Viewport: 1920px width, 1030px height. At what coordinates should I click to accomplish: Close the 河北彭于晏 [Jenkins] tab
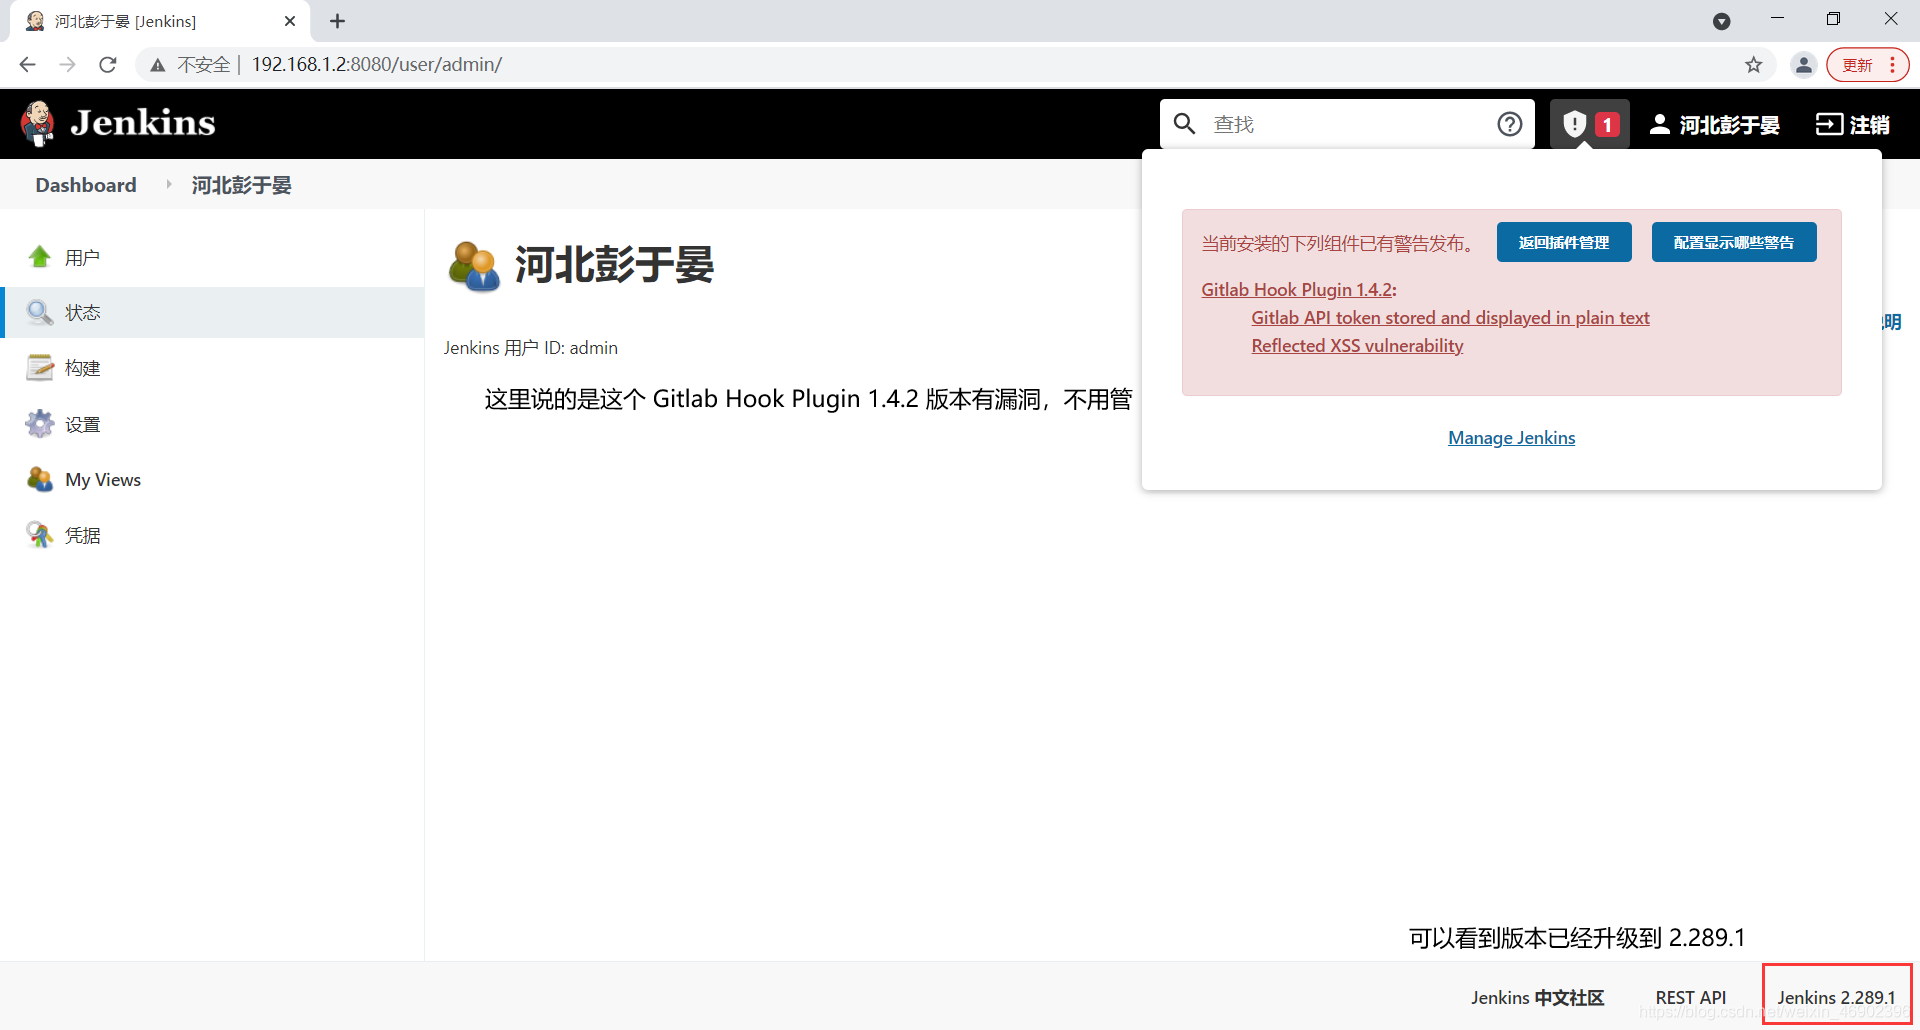290,21
